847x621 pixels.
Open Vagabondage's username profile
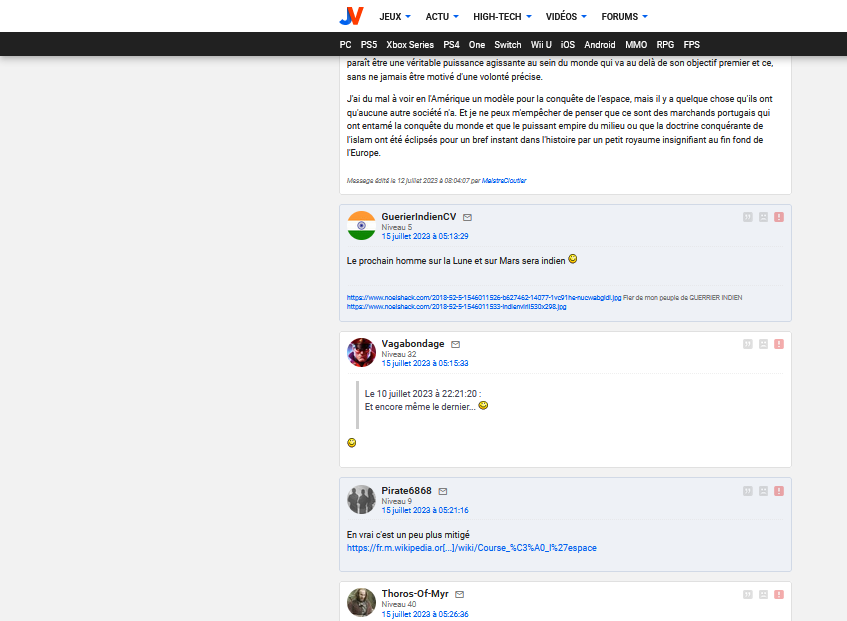pos(413,343)
